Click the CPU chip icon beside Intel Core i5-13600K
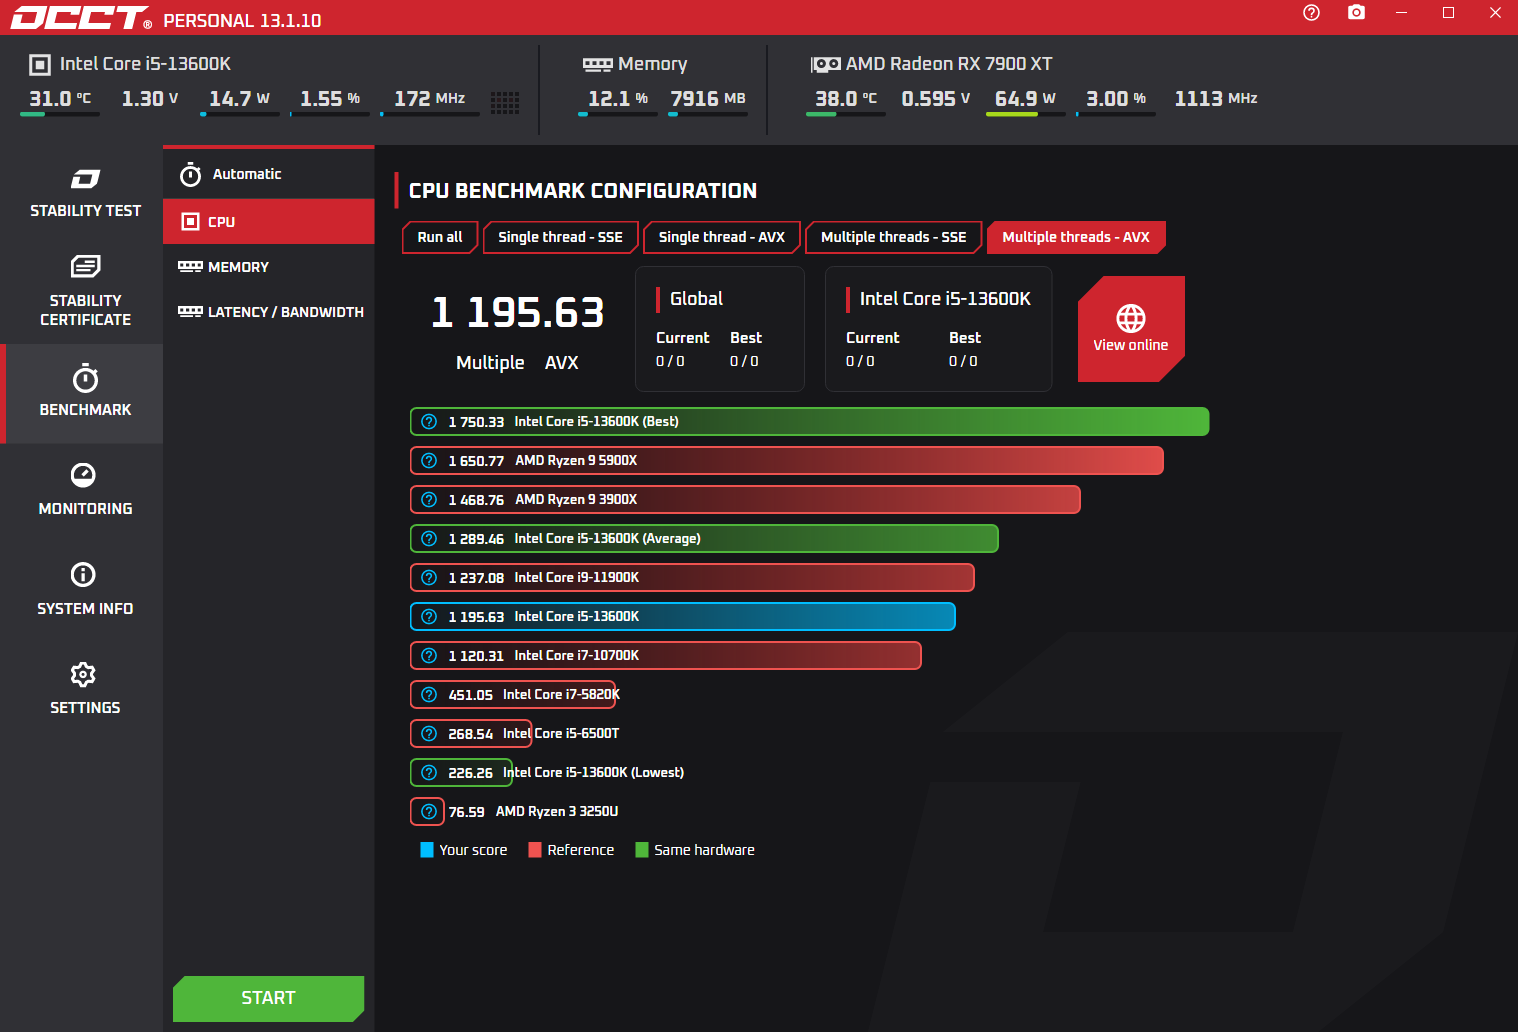Image resolution: width=1518 pixels, height=1032 pixels. (40, 65)
